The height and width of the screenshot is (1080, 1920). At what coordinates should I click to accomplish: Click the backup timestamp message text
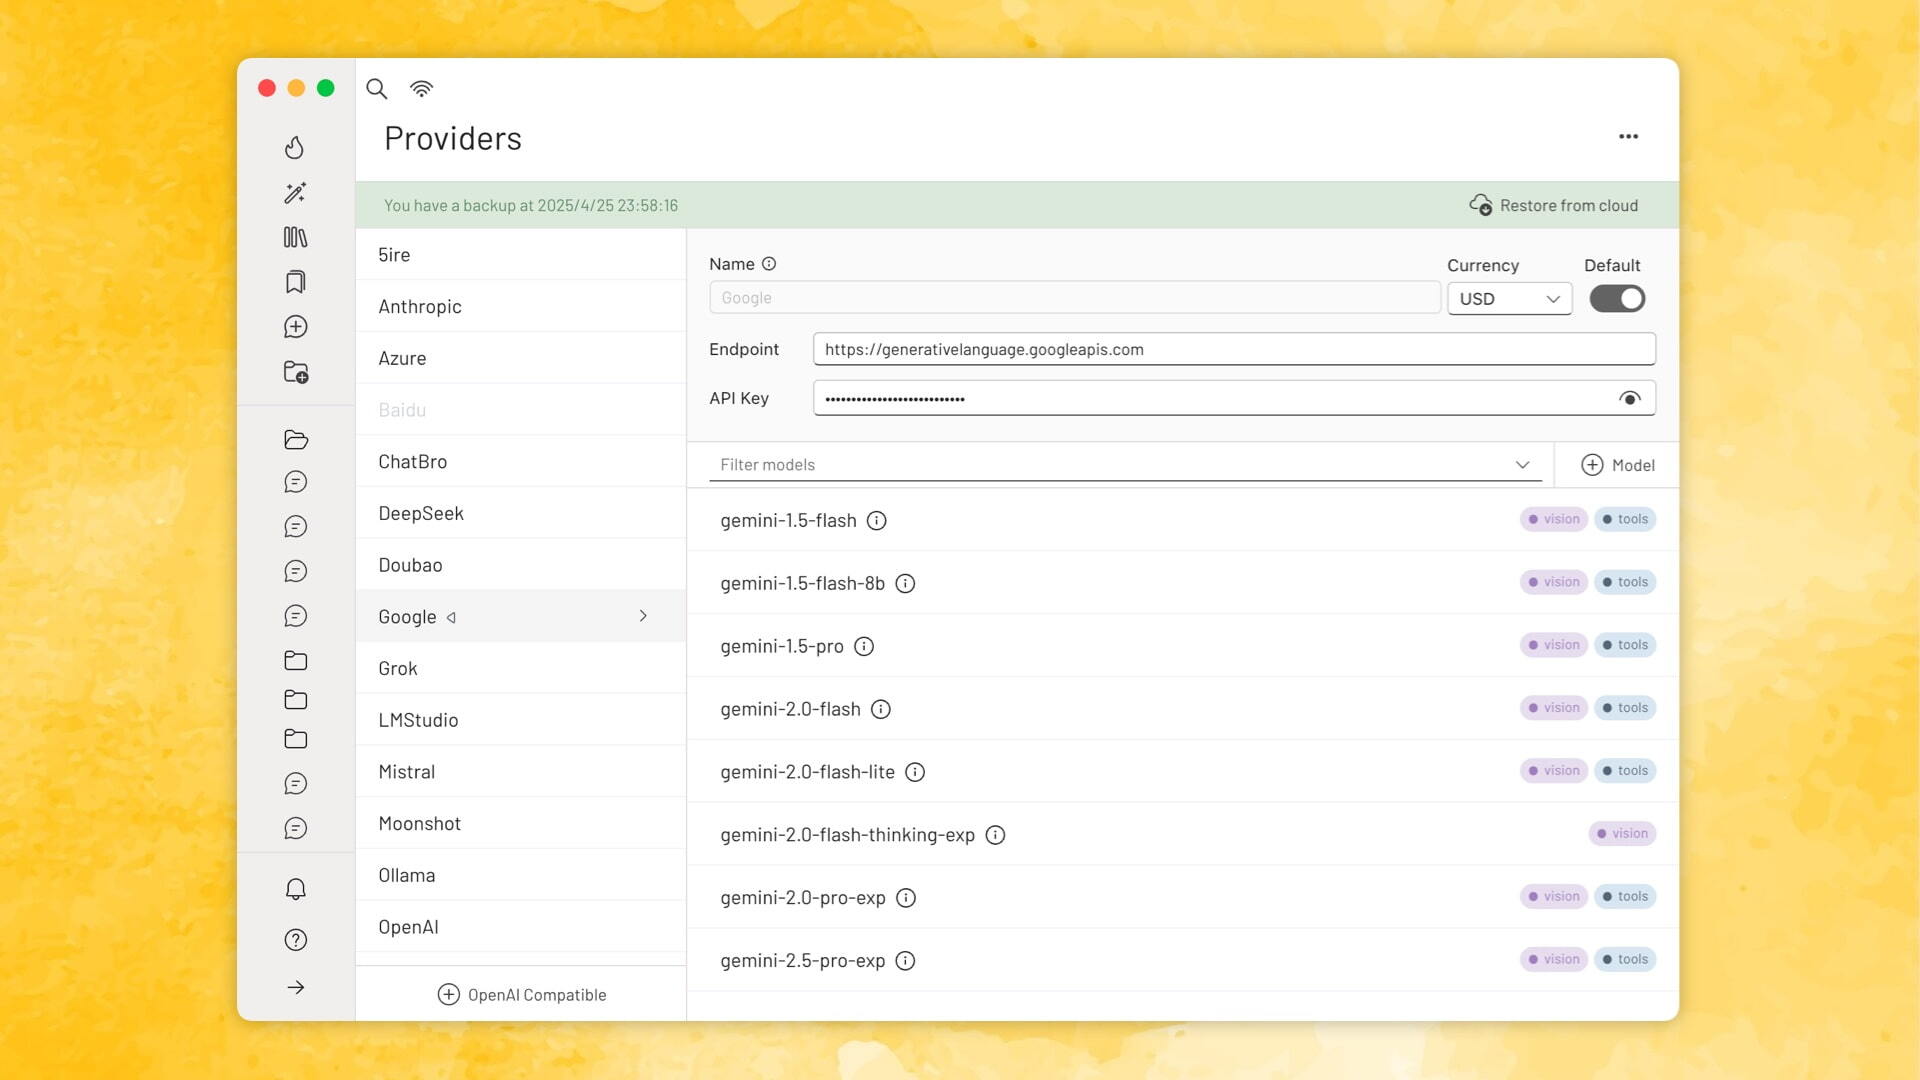(x=531, y=205)
